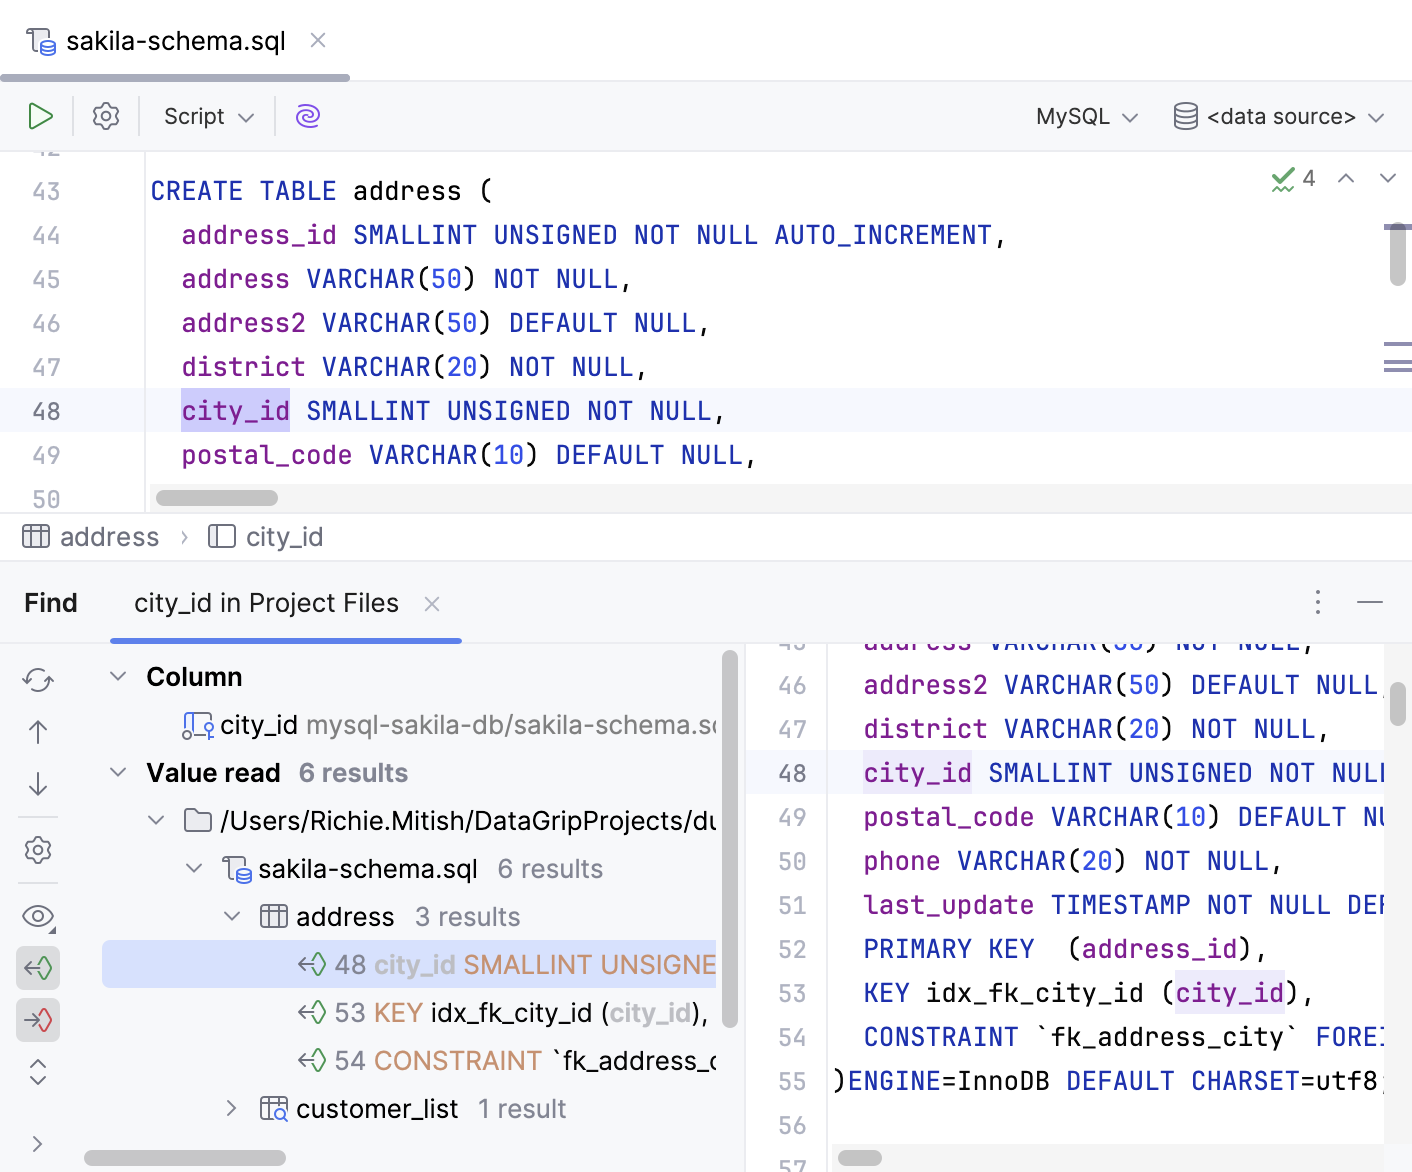Toggle the preview eye icon
Screen dimensions: 1412x1172
[x=38, y=916]
